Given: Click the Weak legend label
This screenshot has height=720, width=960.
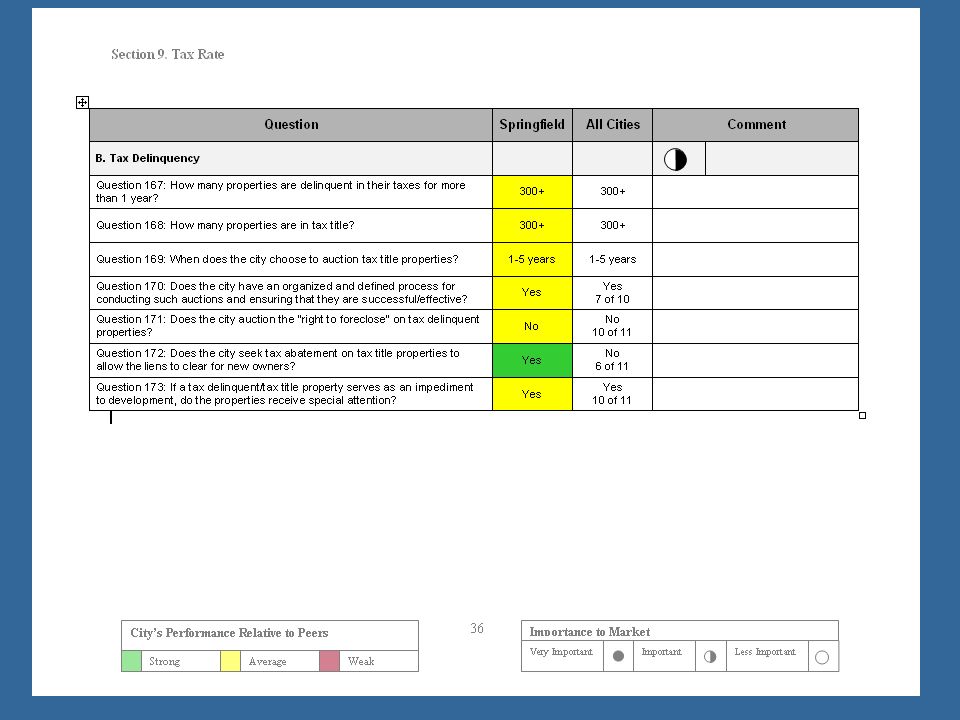Looking at the screenshot, I should tap(361, 661).
